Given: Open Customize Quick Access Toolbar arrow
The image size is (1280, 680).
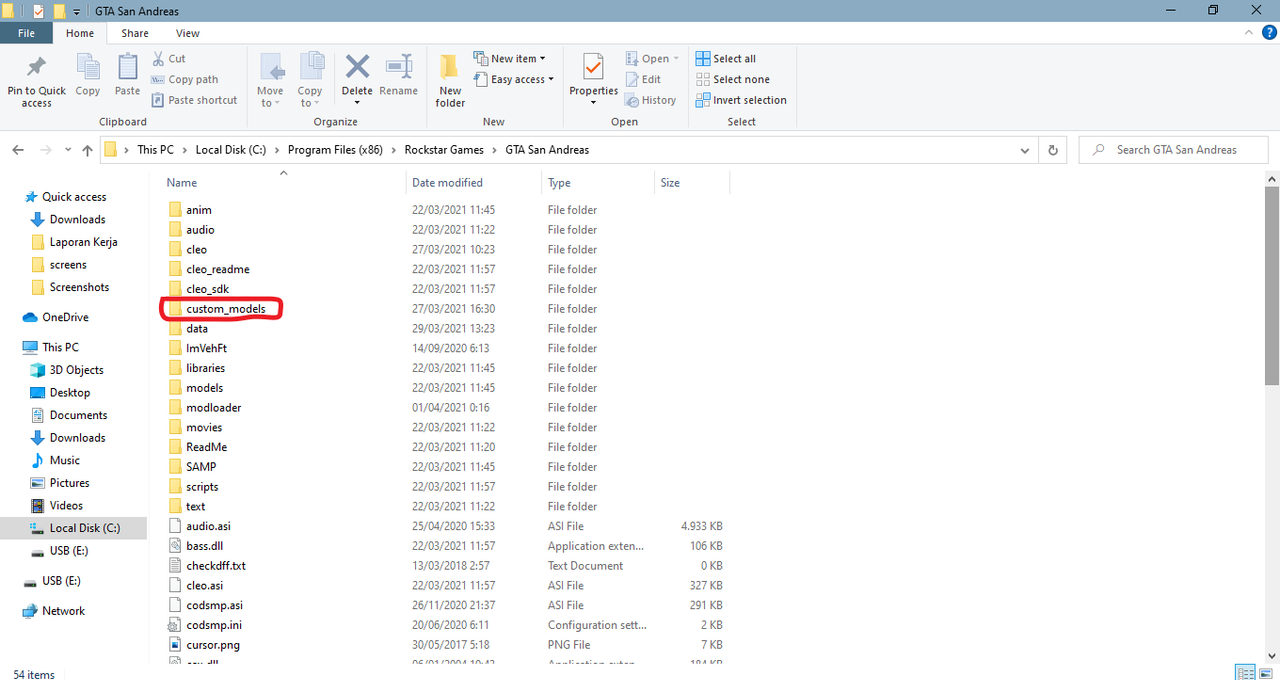Looking at the screenshot, I should (77, 11).
